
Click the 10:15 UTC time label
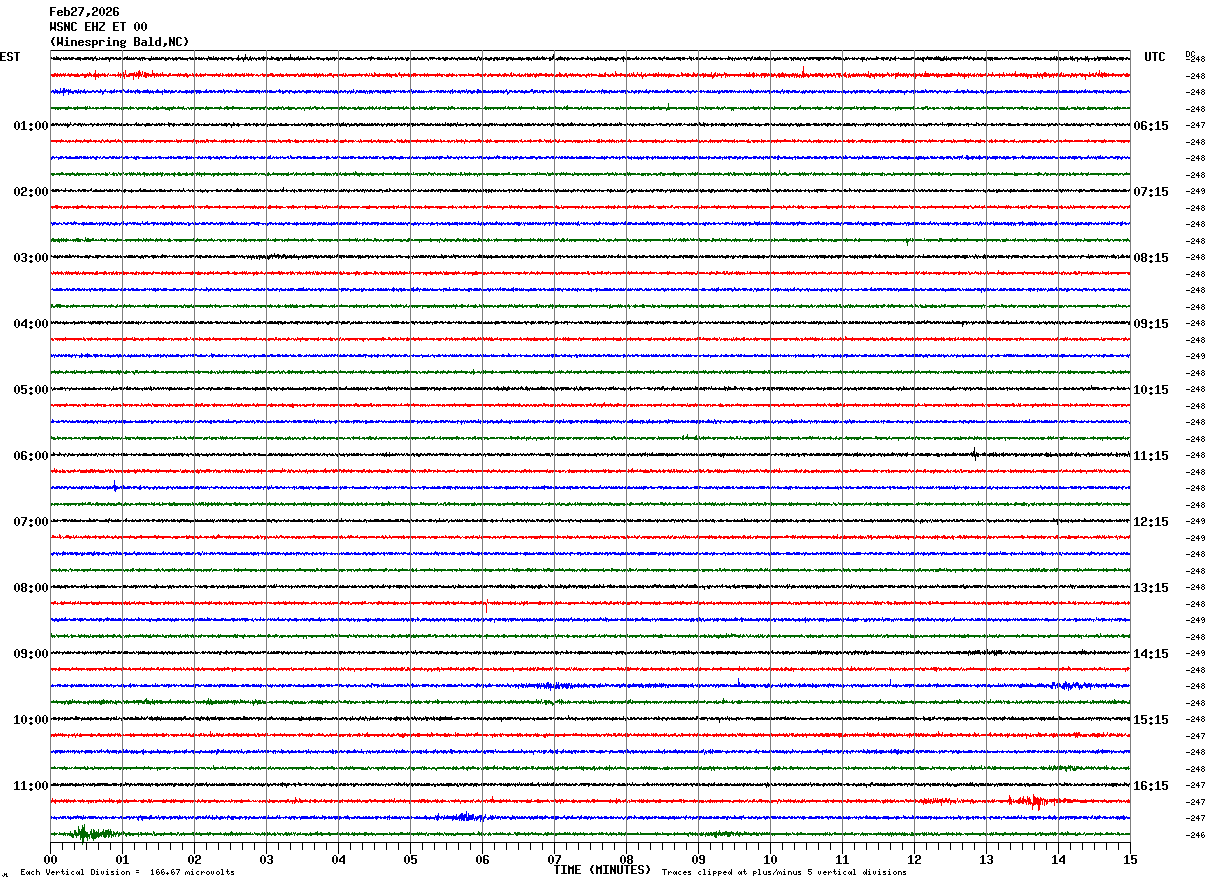pos(1151,390)
